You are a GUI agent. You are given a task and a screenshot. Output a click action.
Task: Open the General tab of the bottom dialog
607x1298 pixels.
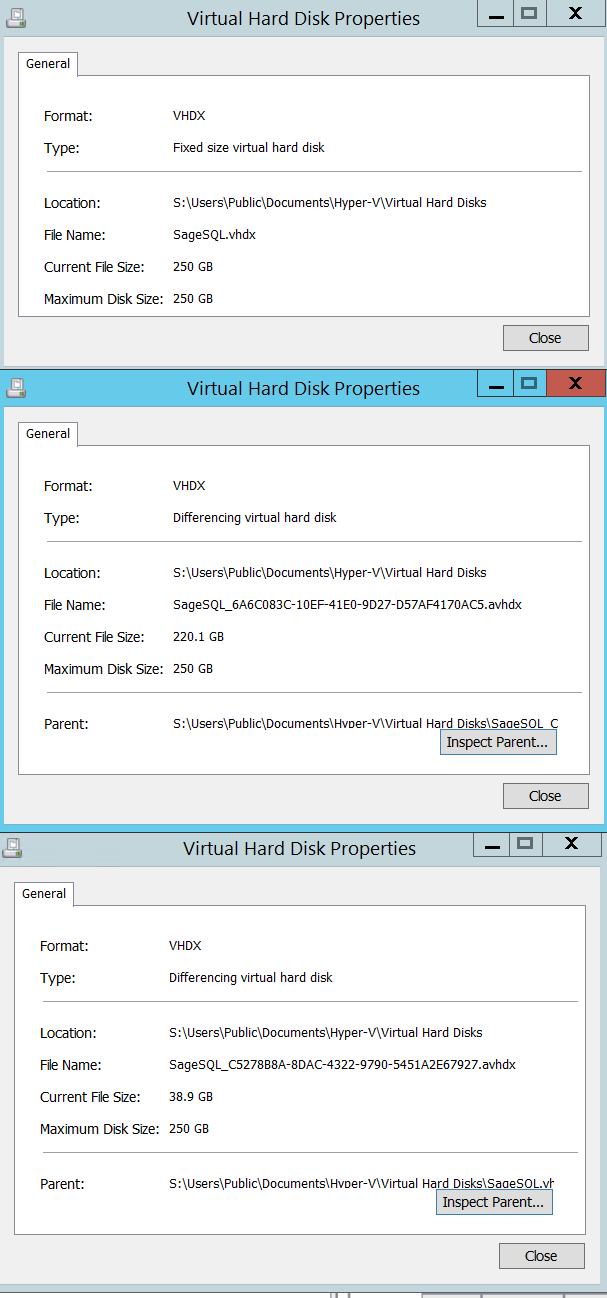[x=43, y=894]
